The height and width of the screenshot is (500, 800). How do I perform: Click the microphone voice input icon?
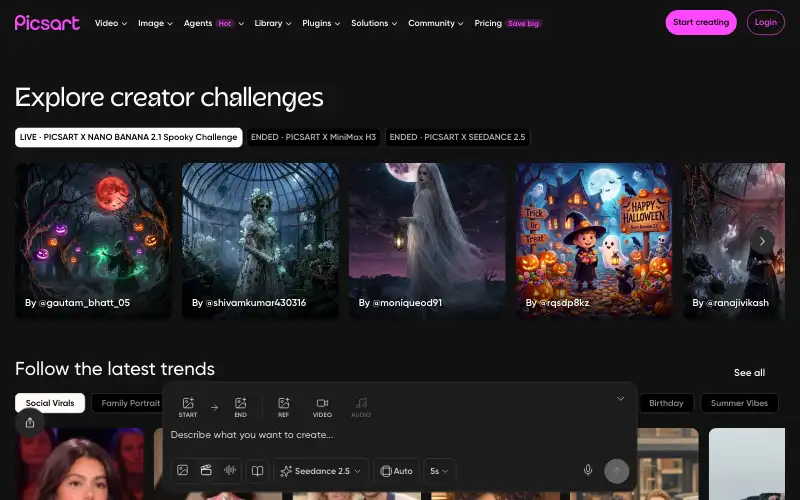click(x=588, y=470)
